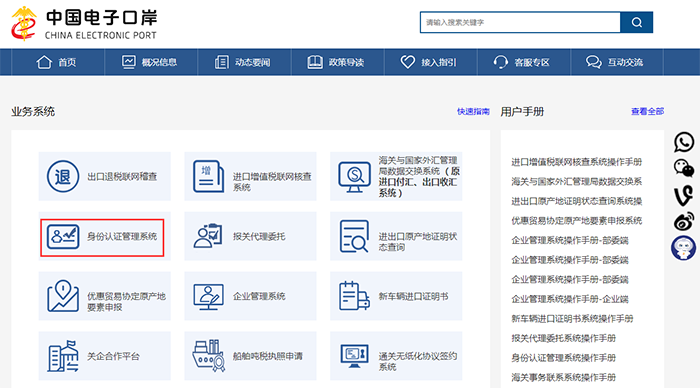Open manual 身份认证管理系统操作手册
This screenshot has width=700, height=388.
pyautogui.click(x=563, y=358)
